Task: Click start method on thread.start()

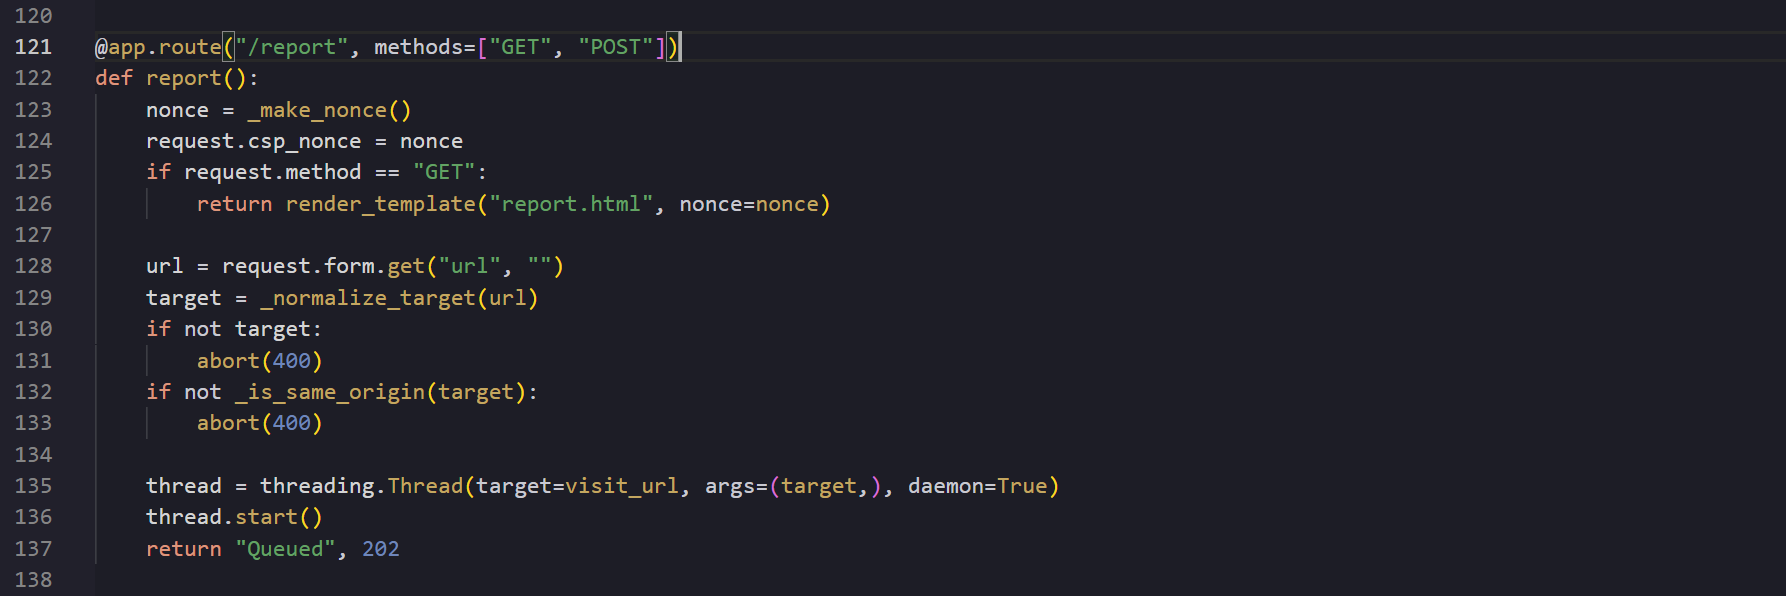Action: (x=266, y=517)
